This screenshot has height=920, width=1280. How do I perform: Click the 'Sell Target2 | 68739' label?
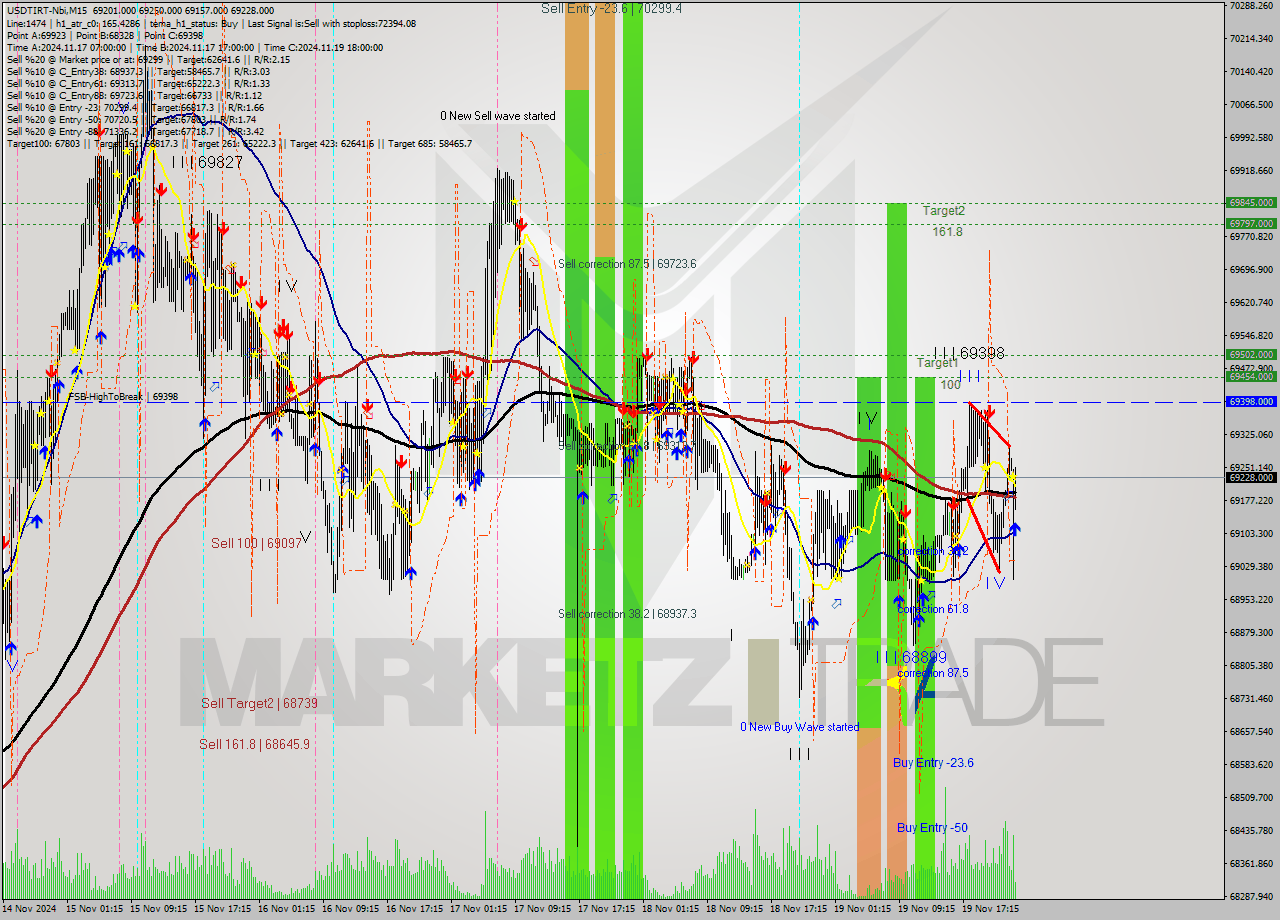pyautogui.click(x=259, y=704)
